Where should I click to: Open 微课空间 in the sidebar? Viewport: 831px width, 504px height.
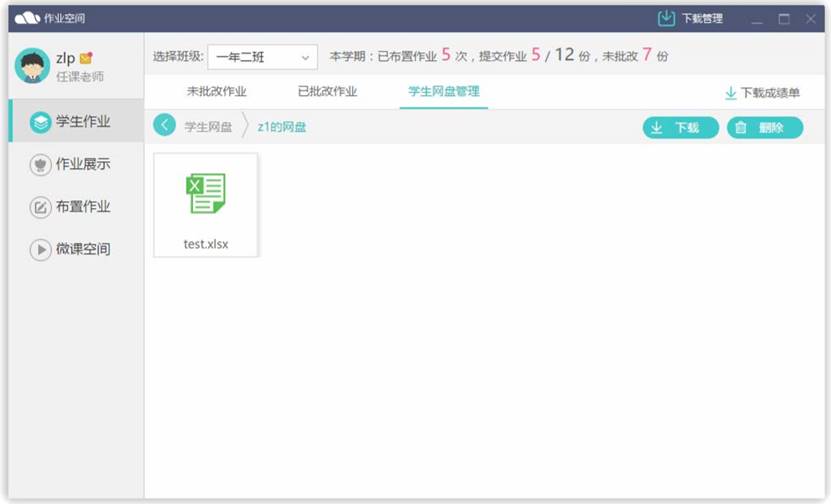[76, 249]
